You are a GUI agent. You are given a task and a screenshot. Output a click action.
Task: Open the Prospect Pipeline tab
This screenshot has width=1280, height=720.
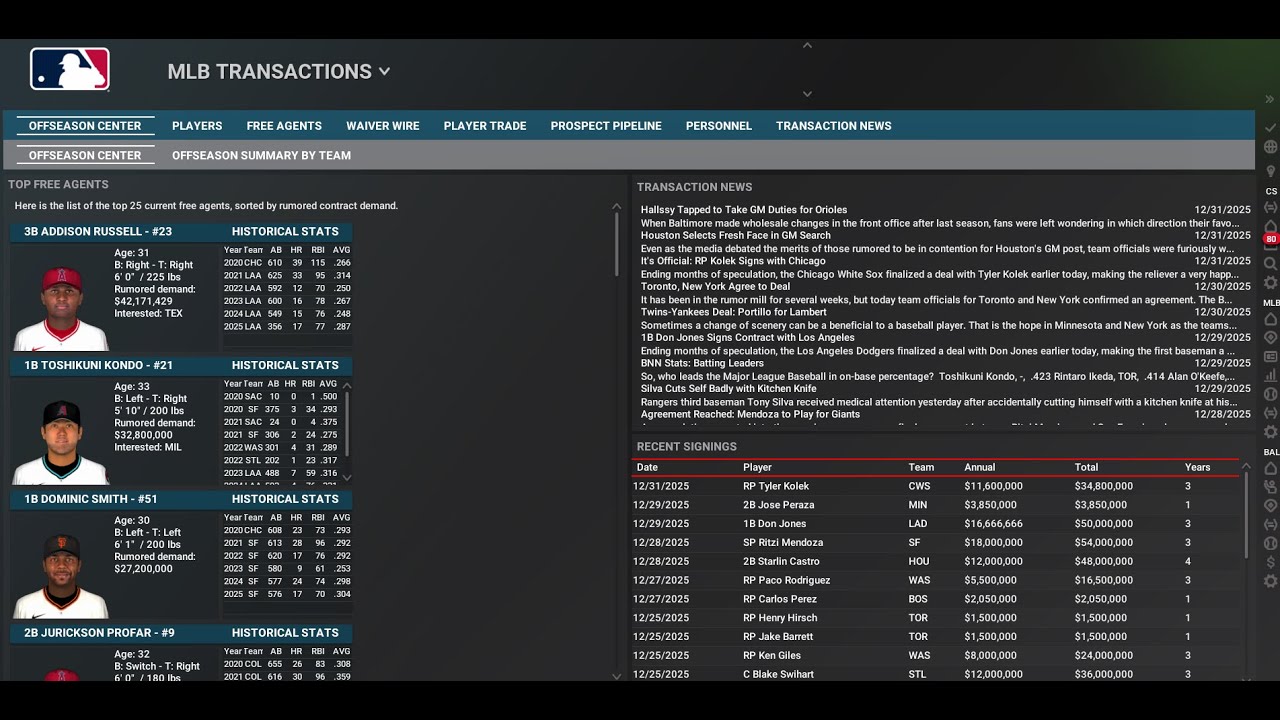[x=606, y=126]
